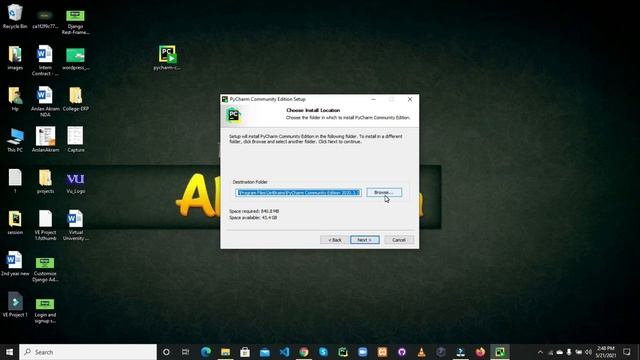Open the PyCharm icon in the taskbar
Image resolution: width=640 pixels, height=360 pixels.
[343, 352]
